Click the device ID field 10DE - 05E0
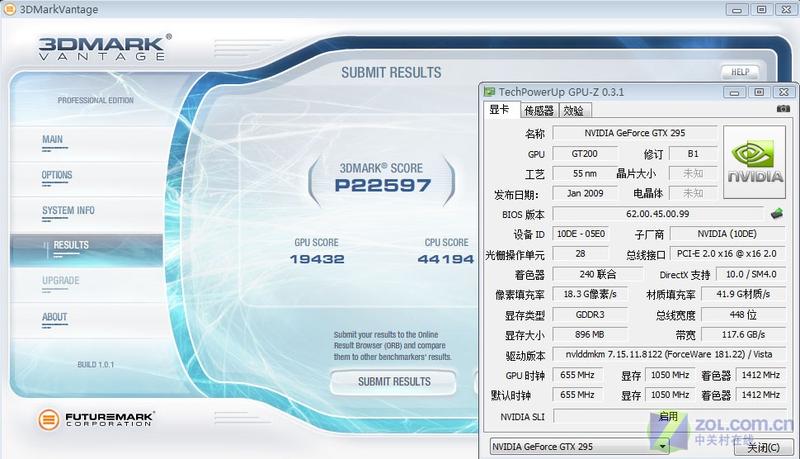This screenshot has height=459, width=800. 581,234
